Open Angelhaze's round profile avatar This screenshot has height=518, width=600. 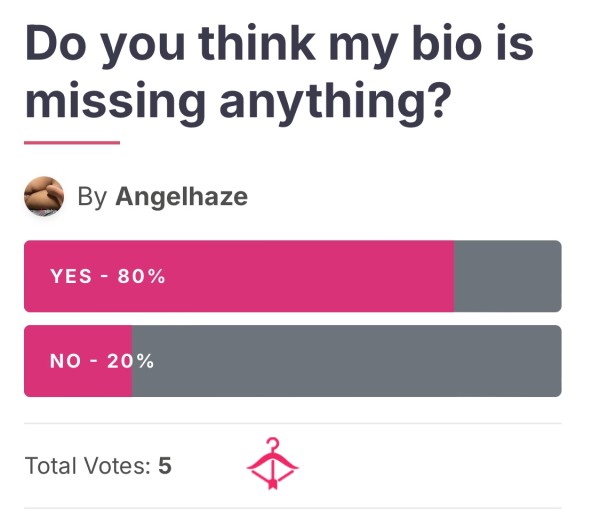[x=44, y=196]
